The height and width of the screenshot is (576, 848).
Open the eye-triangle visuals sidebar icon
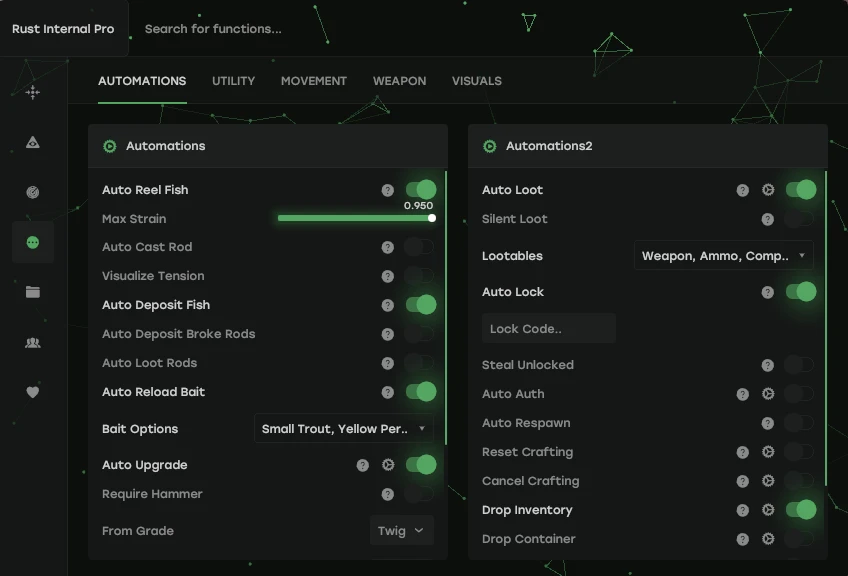pos(32,142)
